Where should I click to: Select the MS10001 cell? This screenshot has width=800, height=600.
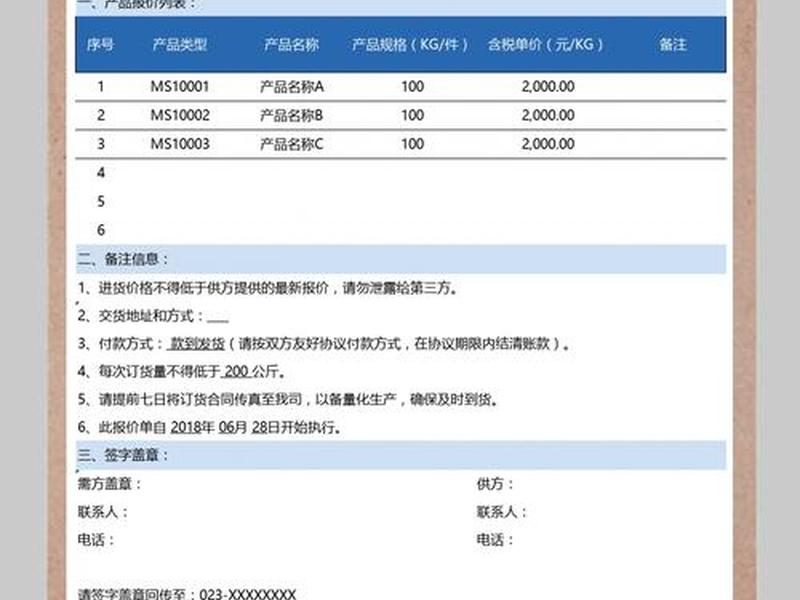180,86
